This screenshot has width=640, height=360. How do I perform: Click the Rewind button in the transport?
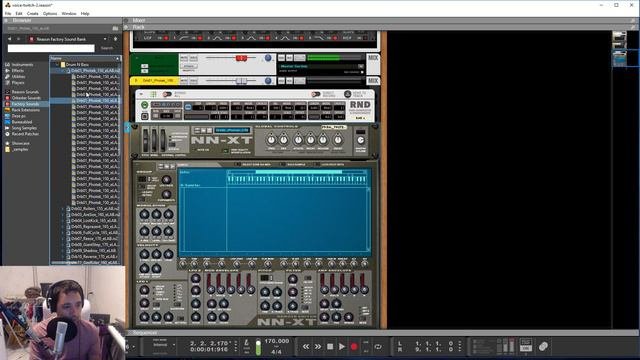[306, 347]
